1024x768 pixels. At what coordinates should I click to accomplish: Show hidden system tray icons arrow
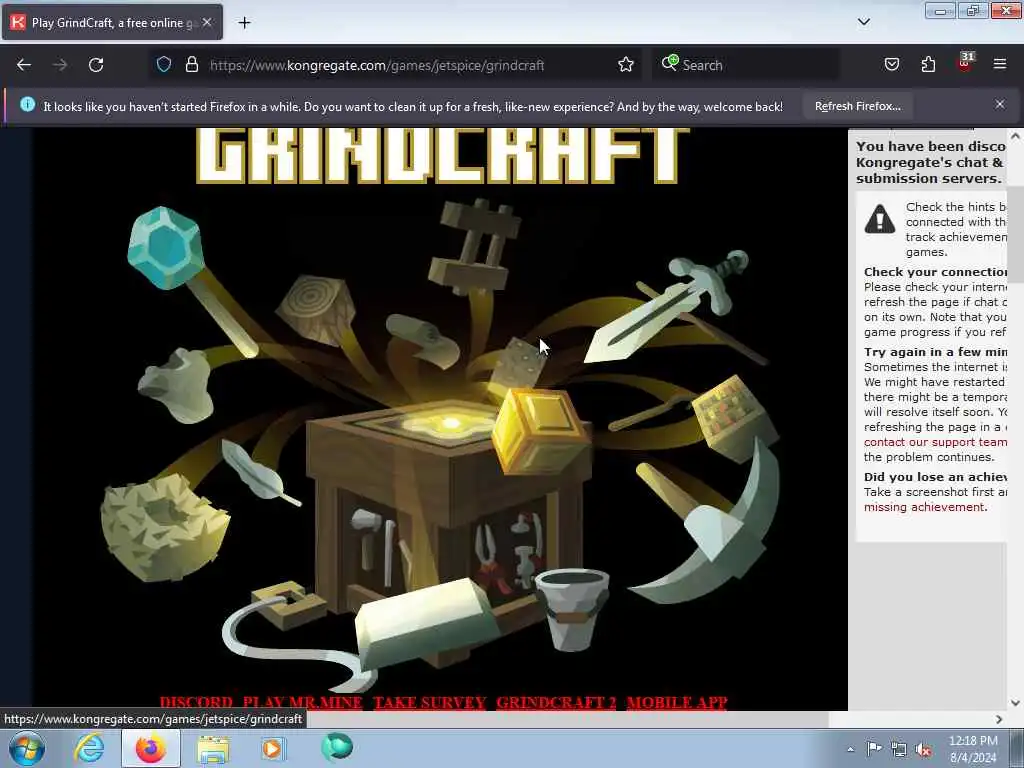[x=850, y=750]
